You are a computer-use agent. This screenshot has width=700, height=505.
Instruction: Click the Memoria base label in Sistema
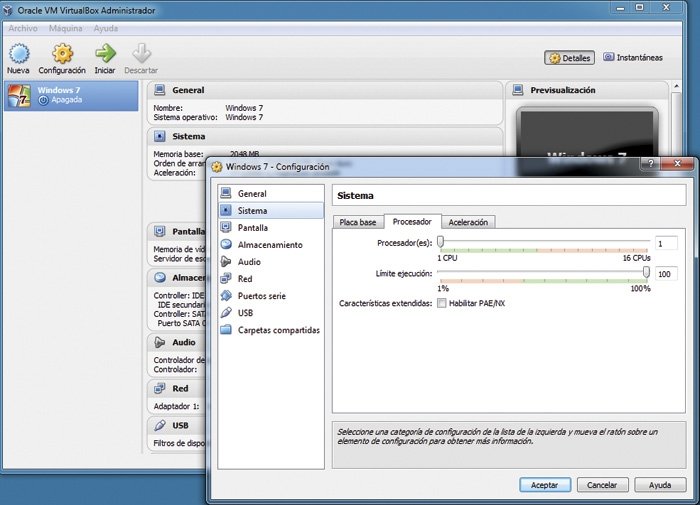click(178, 154)
